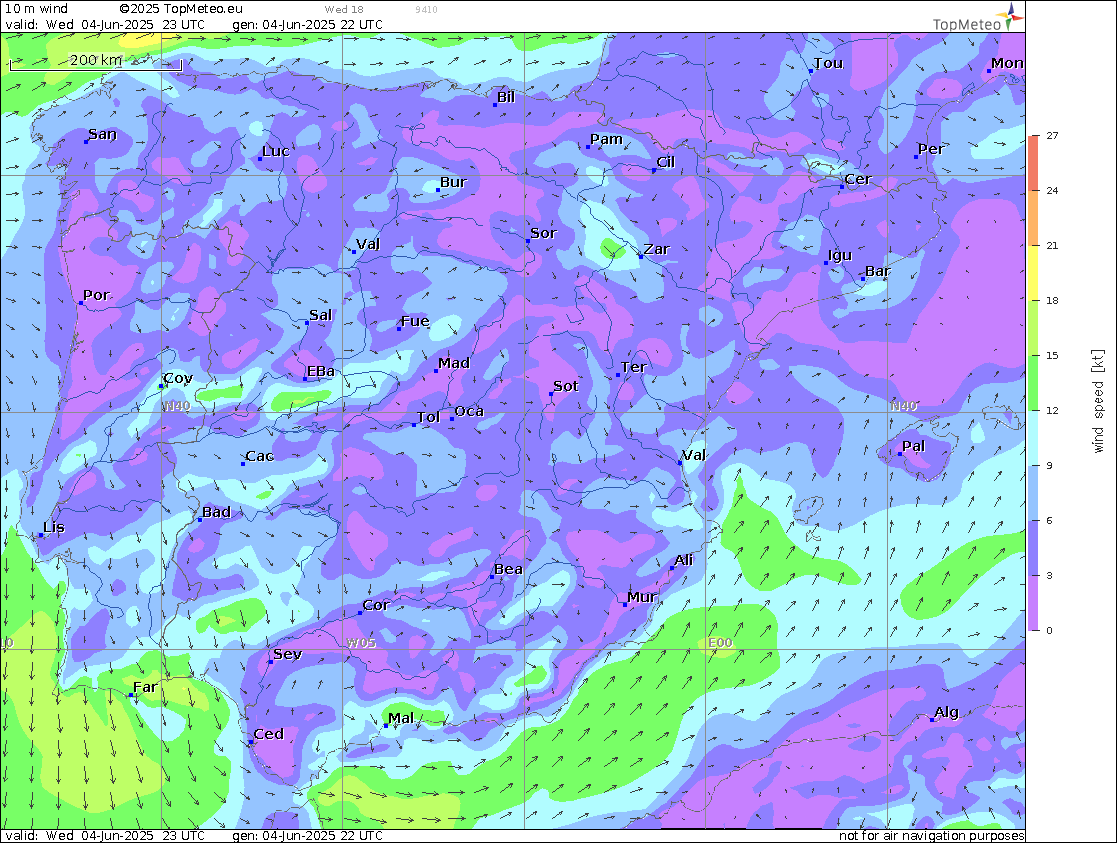Click the 'Mon' label at top right
The width and height of the screenshot is (1117, 843).
point(1007,63)
